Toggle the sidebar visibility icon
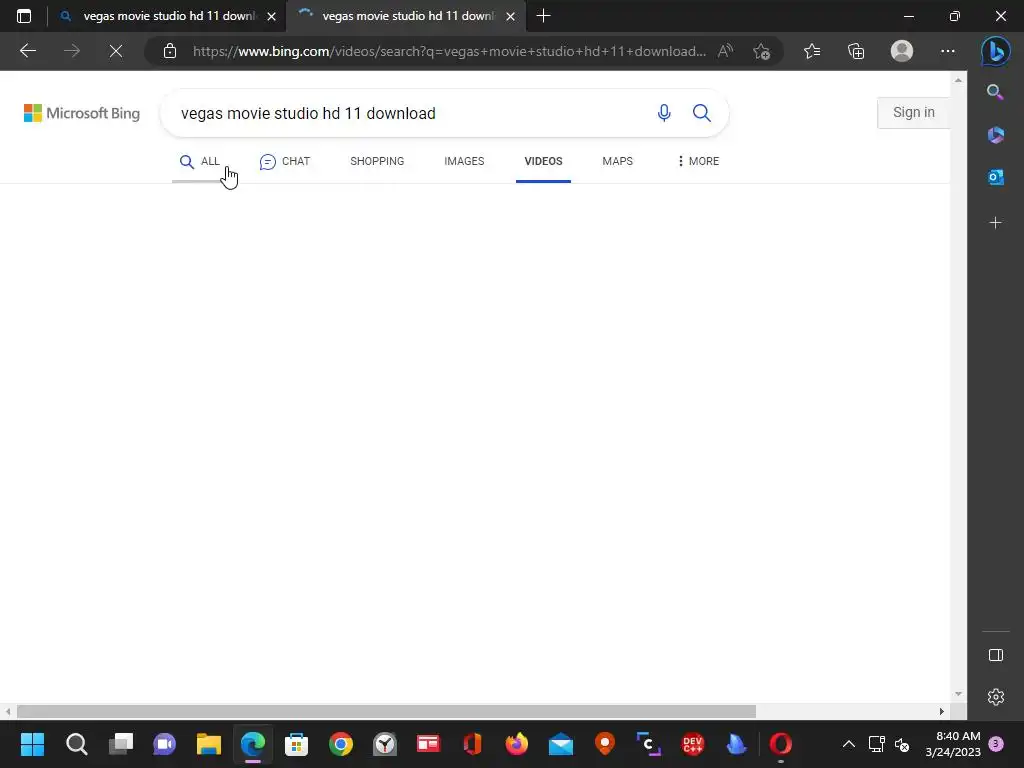The image size is (1024, 768). [x=995, y=655]
